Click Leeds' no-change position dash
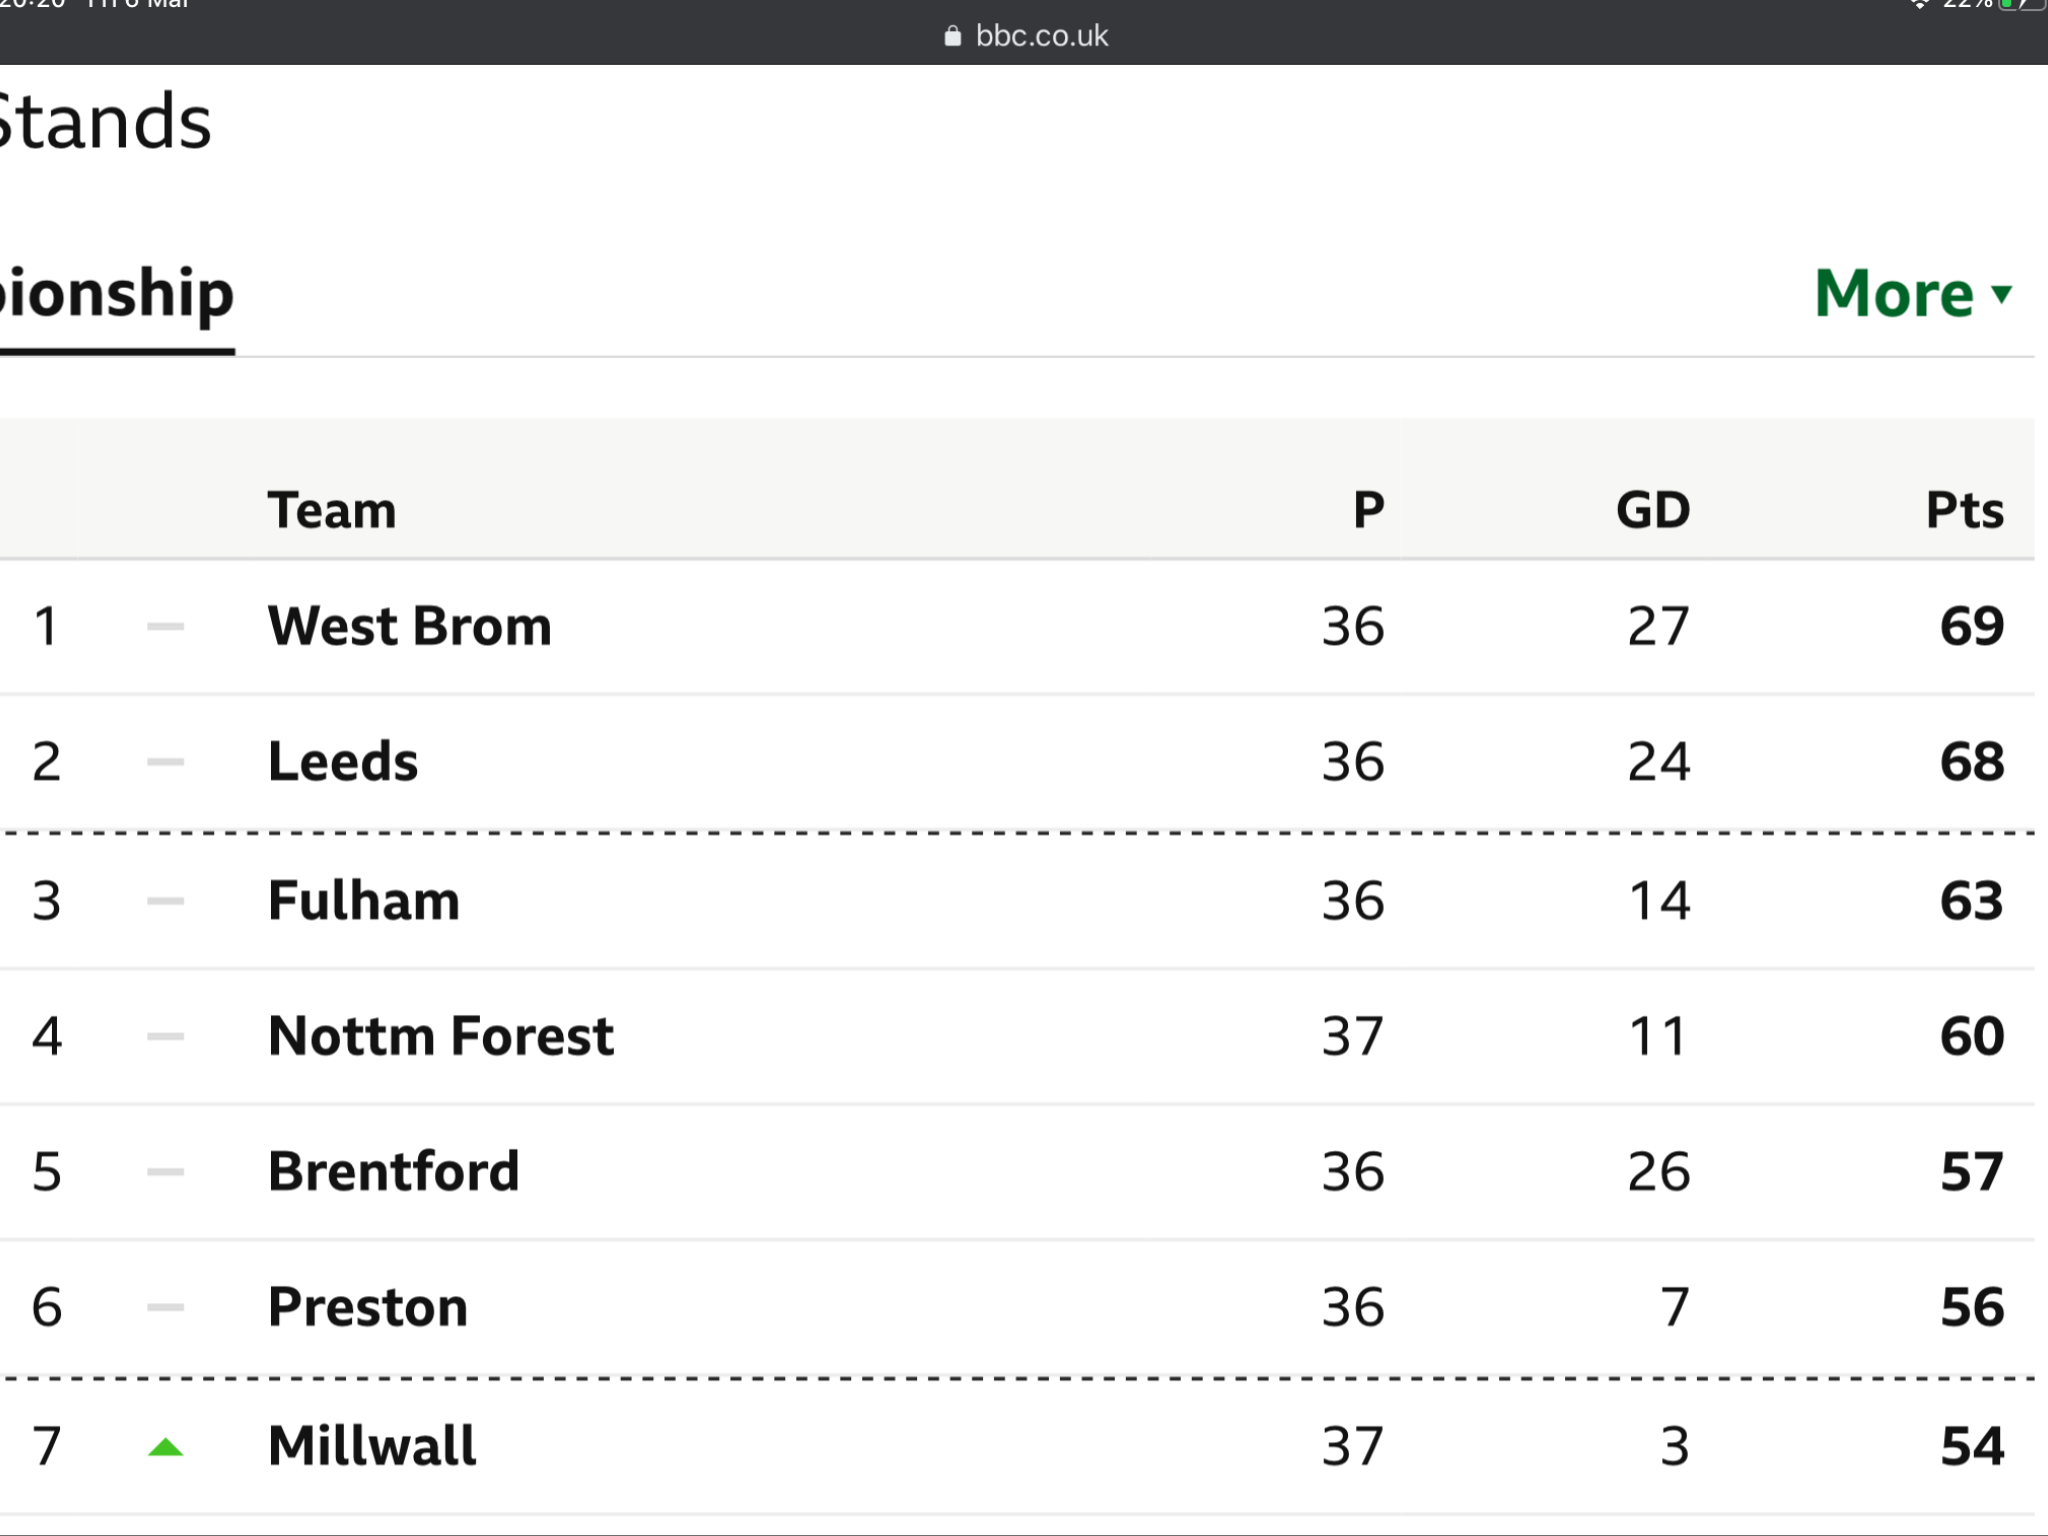Image resolution: width=2048 pixels, height=1536 pixels. pos(166,762)
